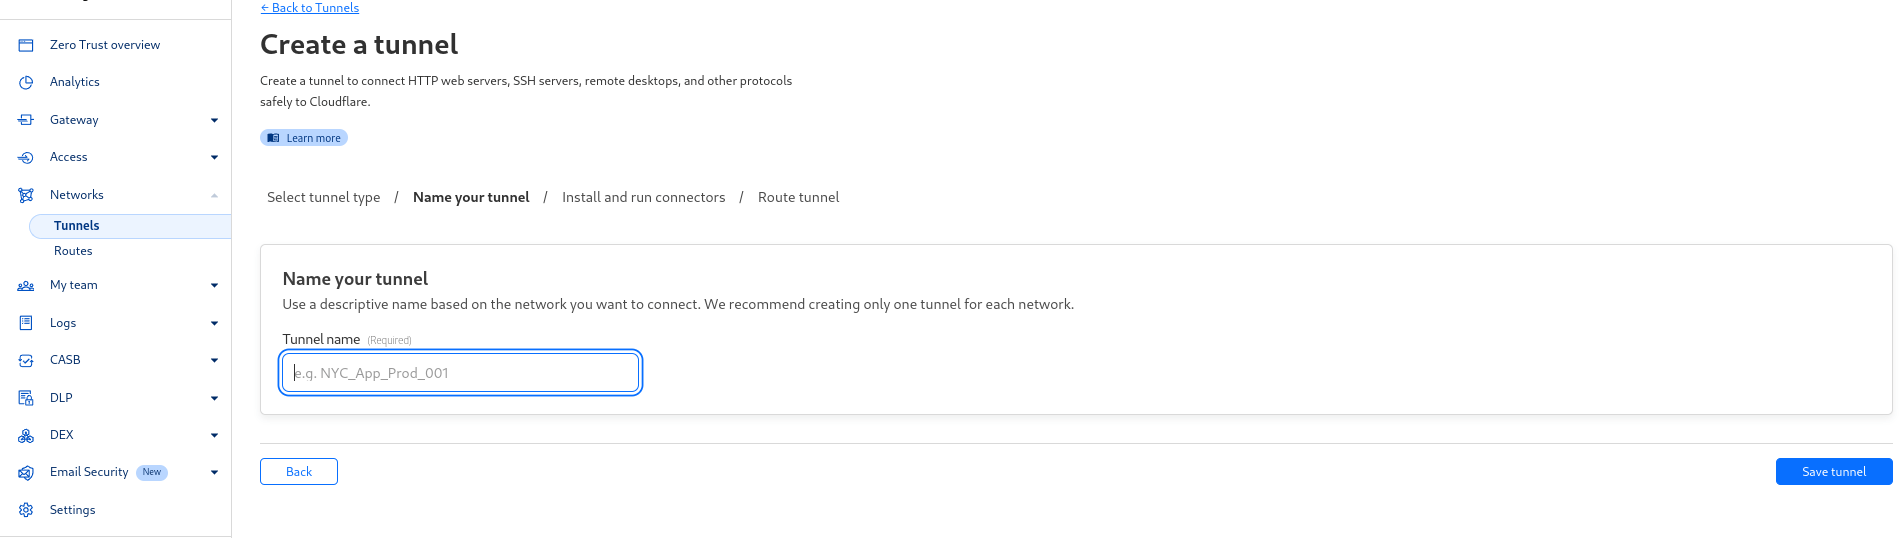Viewport: 1904px width, 538px height.
Task: Click the Access sidebar icon
Action: 26,157
